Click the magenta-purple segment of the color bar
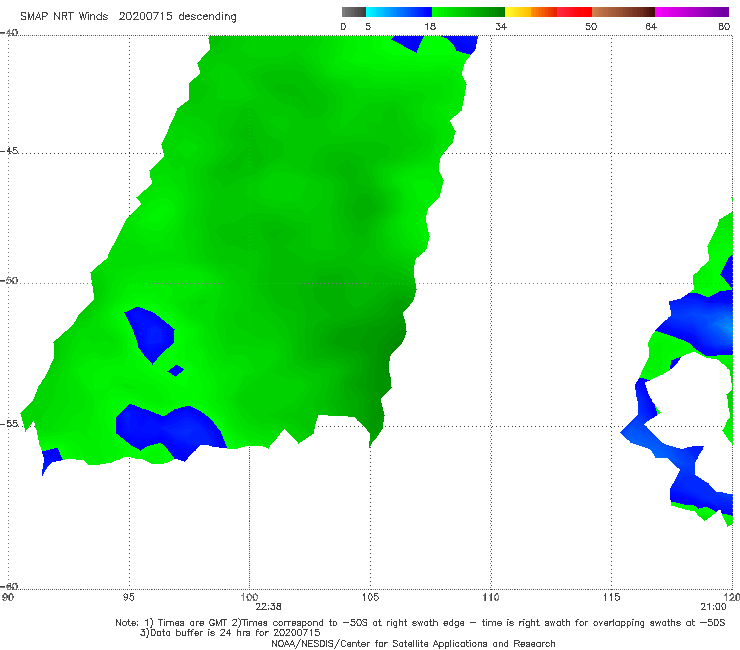This screenshot has width=740, height=650. pos(692,12)
